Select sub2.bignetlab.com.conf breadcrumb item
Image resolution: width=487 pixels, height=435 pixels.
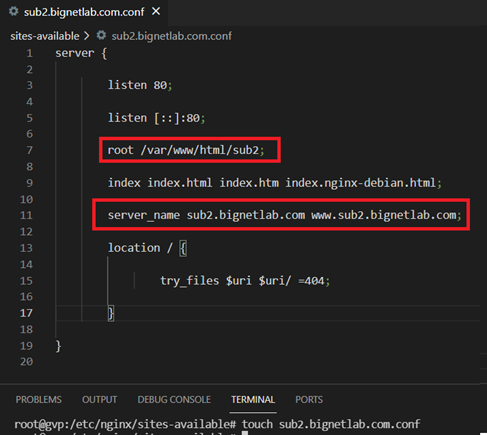tap(171, 36)
